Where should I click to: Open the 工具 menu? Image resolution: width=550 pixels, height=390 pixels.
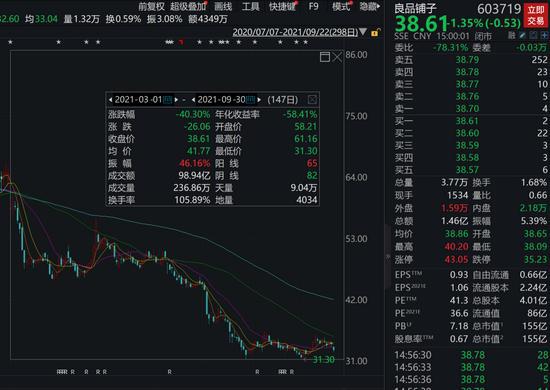[x=250, y=6]
